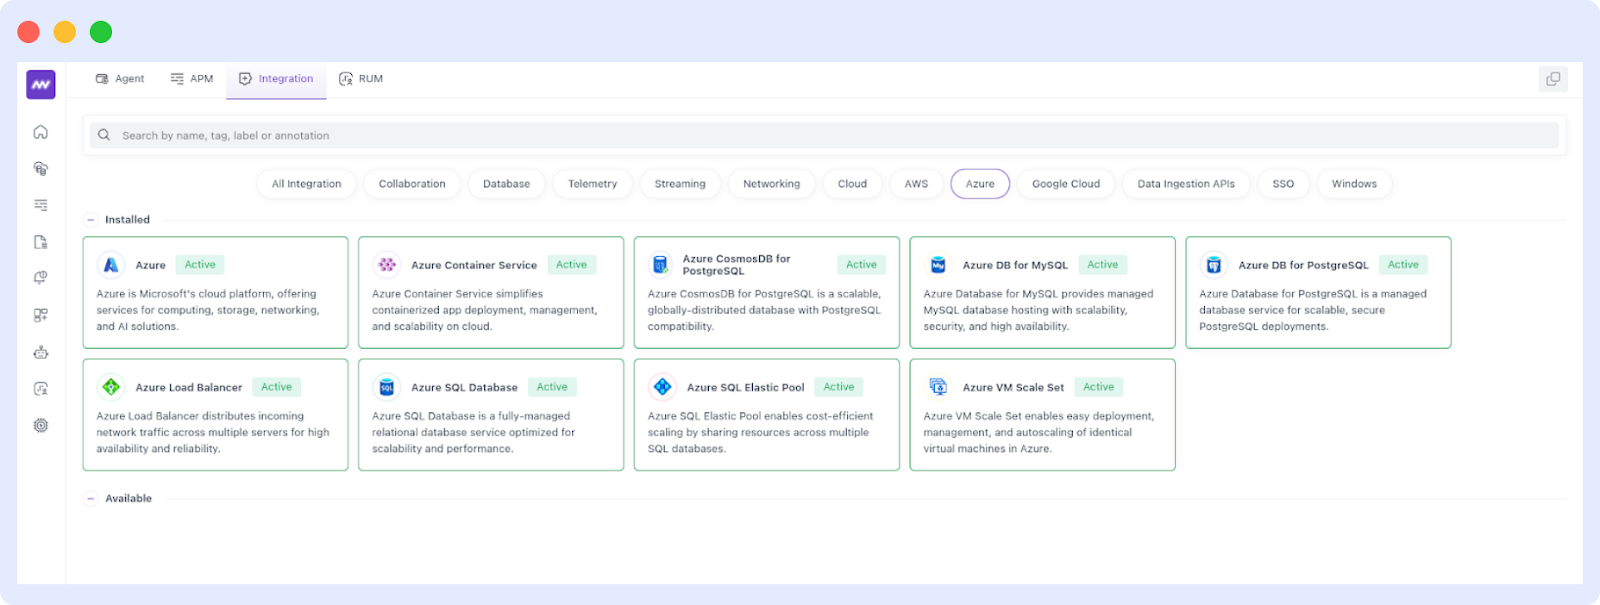Click the 'Azure Container Service' card title
The image size is (1600, 605).
pos(474,265)
